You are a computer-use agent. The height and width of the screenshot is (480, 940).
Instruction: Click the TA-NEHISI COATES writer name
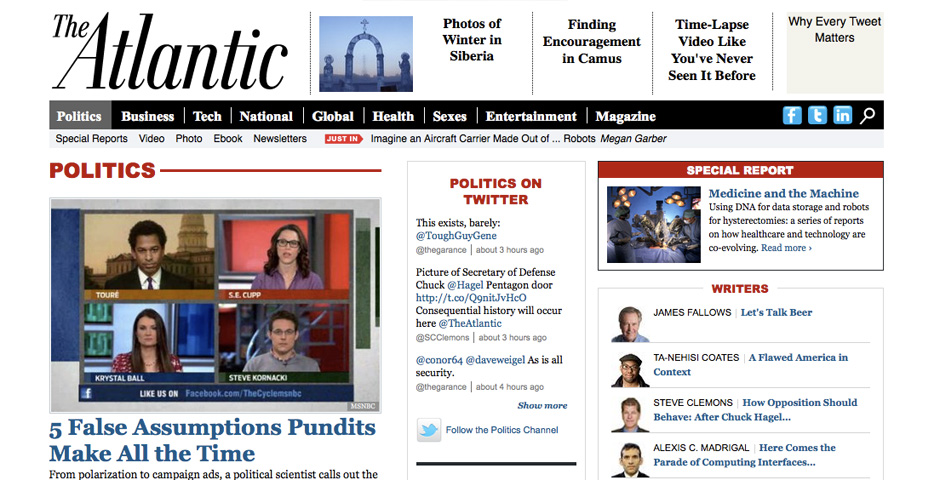[x=696, y=357]
